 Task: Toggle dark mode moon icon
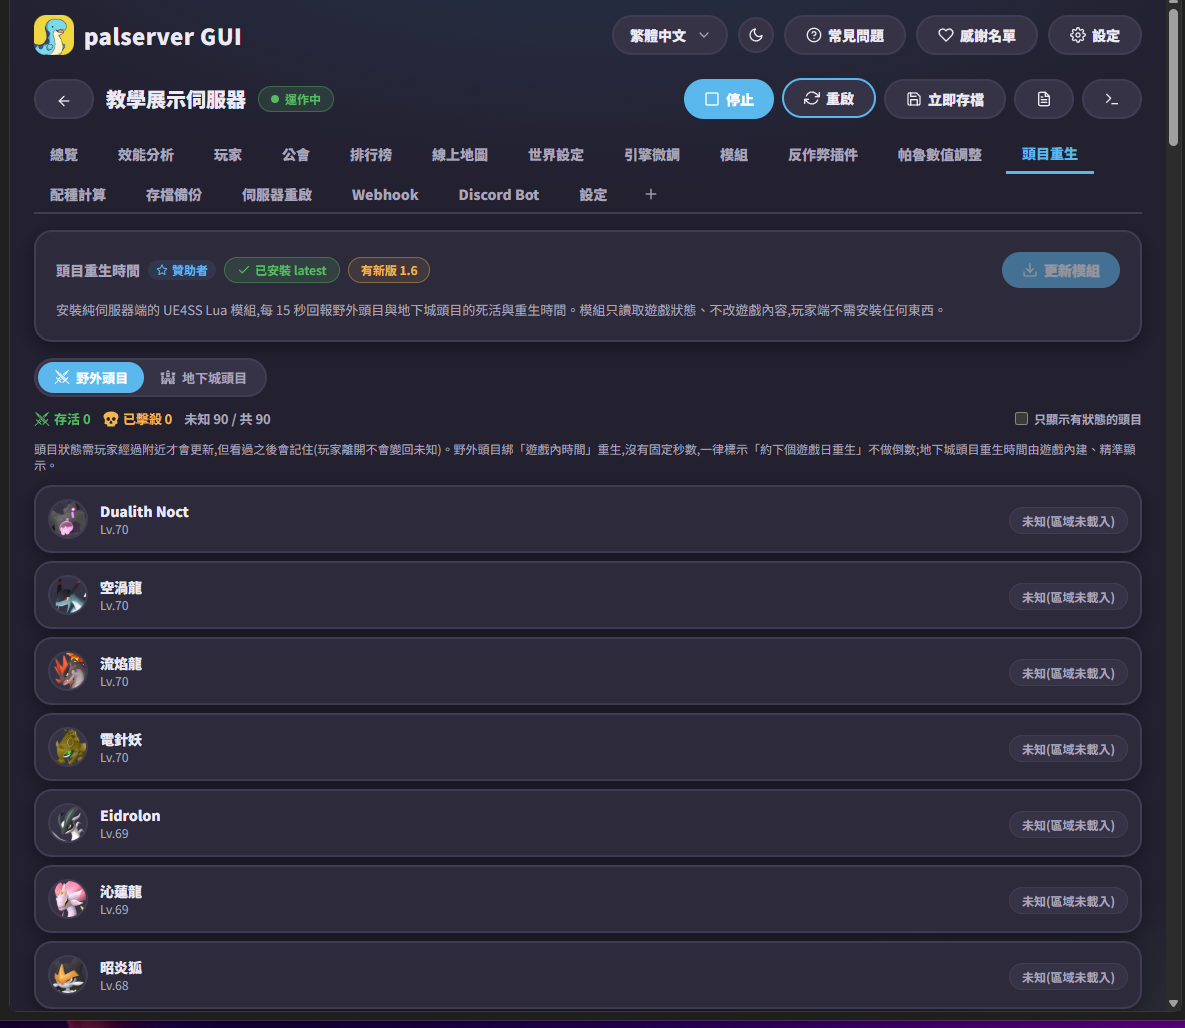(756, 36)
